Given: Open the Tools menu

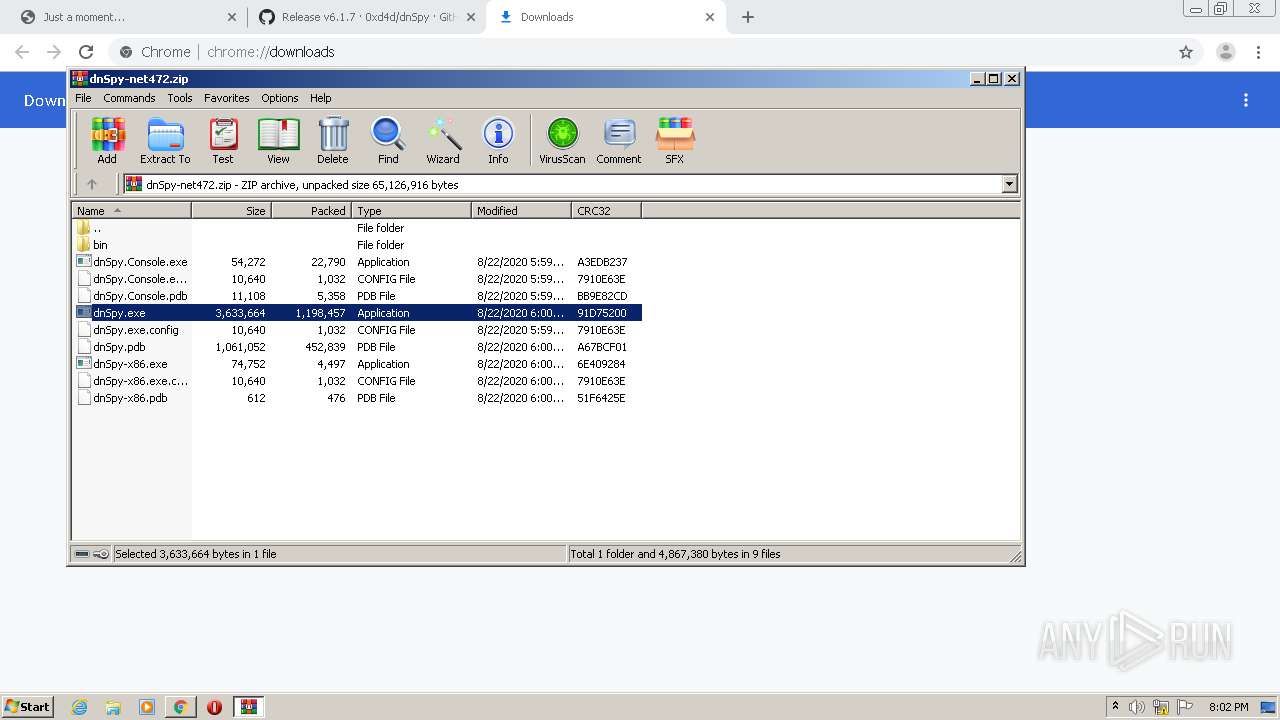Looking at the screenshot, I should tap(180, 98).
